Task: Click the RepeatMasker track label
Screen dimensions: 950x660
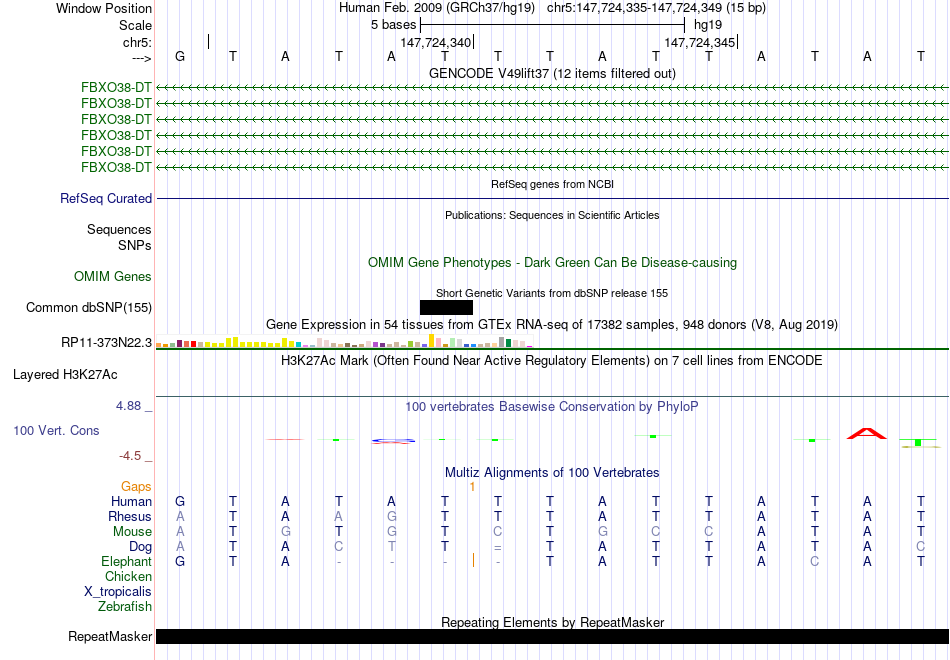Action: (110, 636)
